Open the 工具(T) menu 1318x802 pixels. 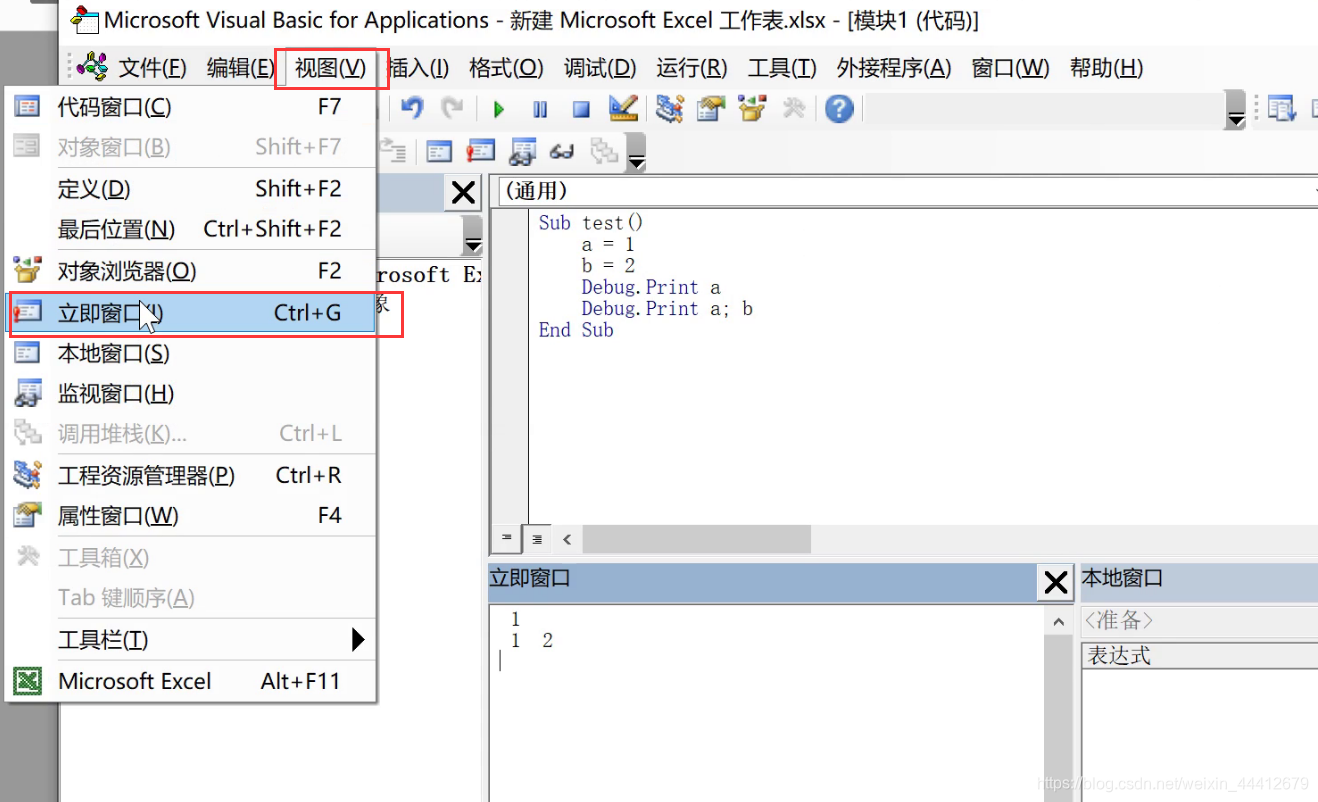tap(782, 68)
